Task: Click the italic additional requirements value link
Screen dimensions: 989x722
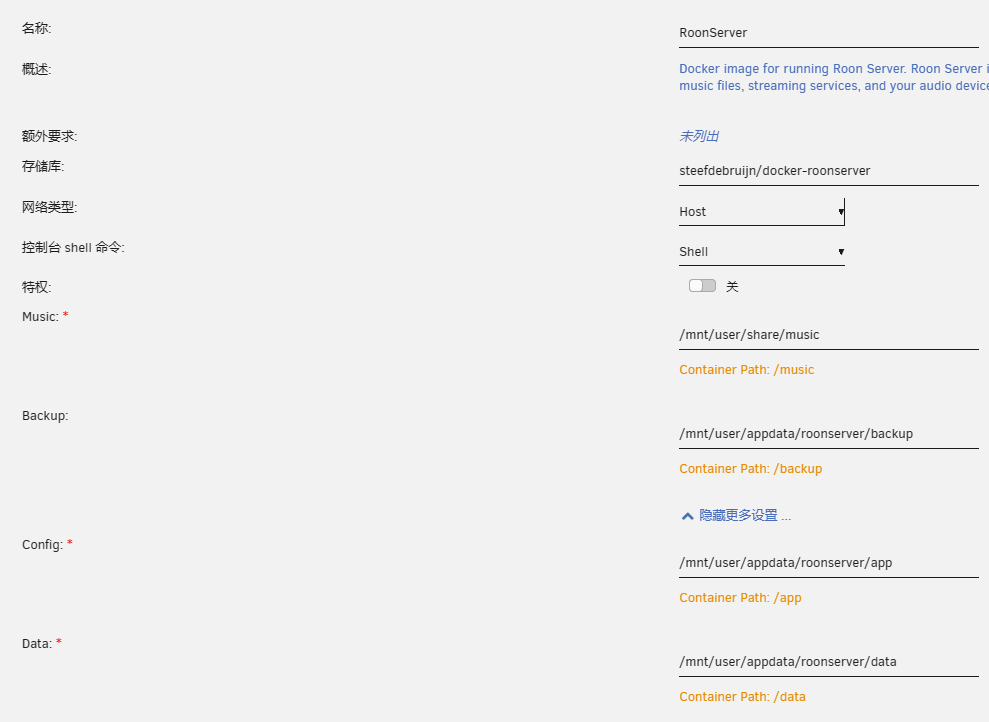Action: coord(699,136)
